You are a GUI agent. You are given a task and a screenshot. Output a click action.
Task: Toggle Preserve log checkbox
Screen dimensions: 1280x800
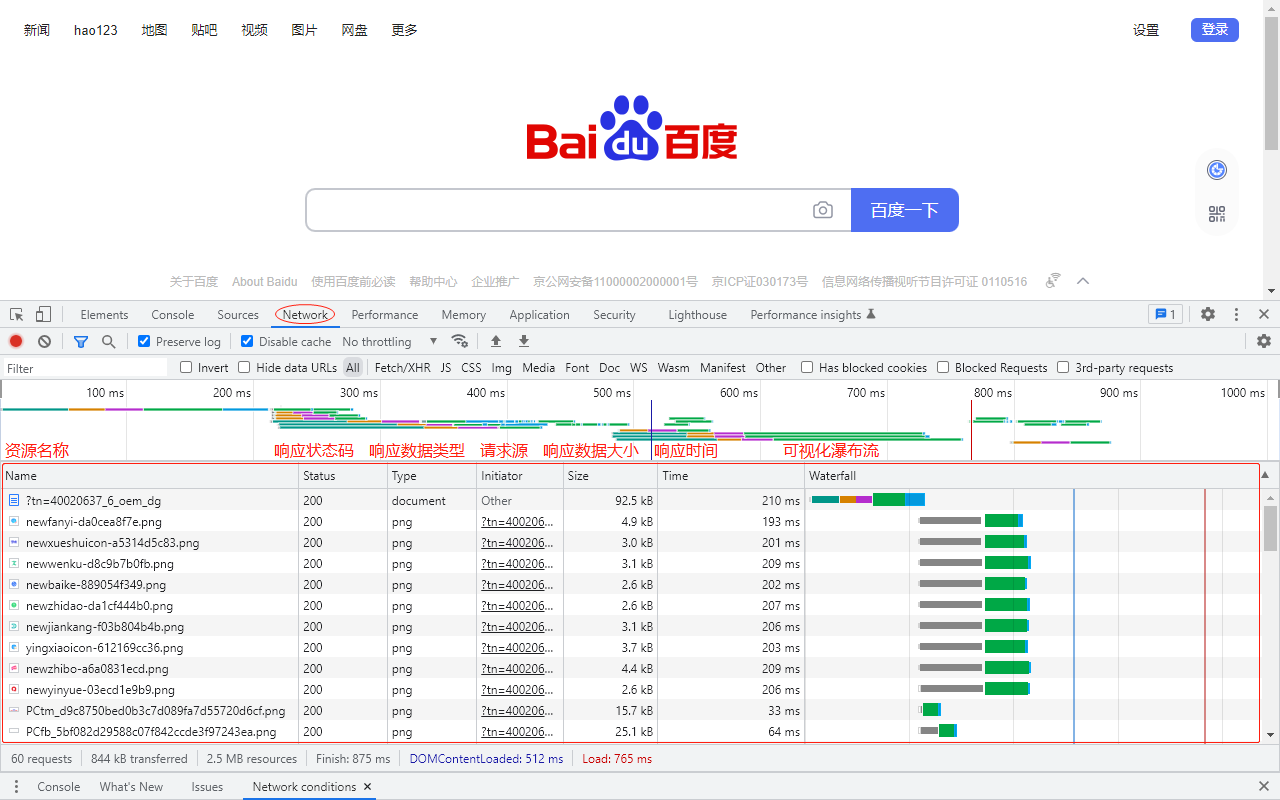pos(144,341)
